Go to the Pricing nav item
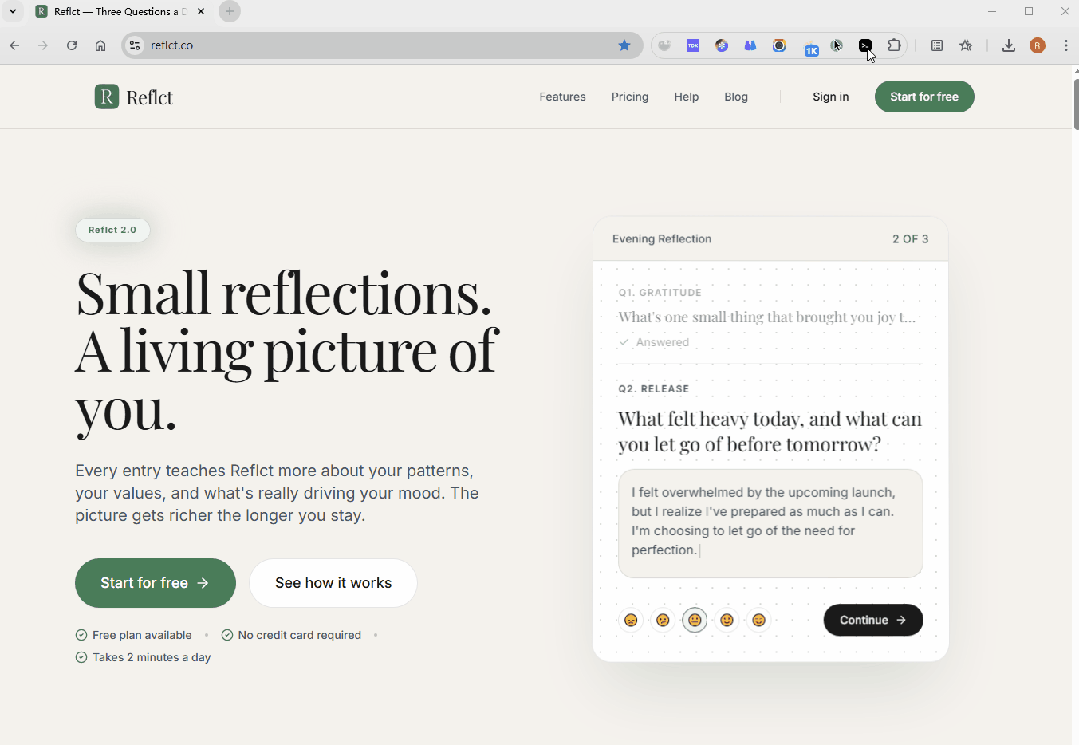This screenshot has height=745, width=1079. point(629,97)
